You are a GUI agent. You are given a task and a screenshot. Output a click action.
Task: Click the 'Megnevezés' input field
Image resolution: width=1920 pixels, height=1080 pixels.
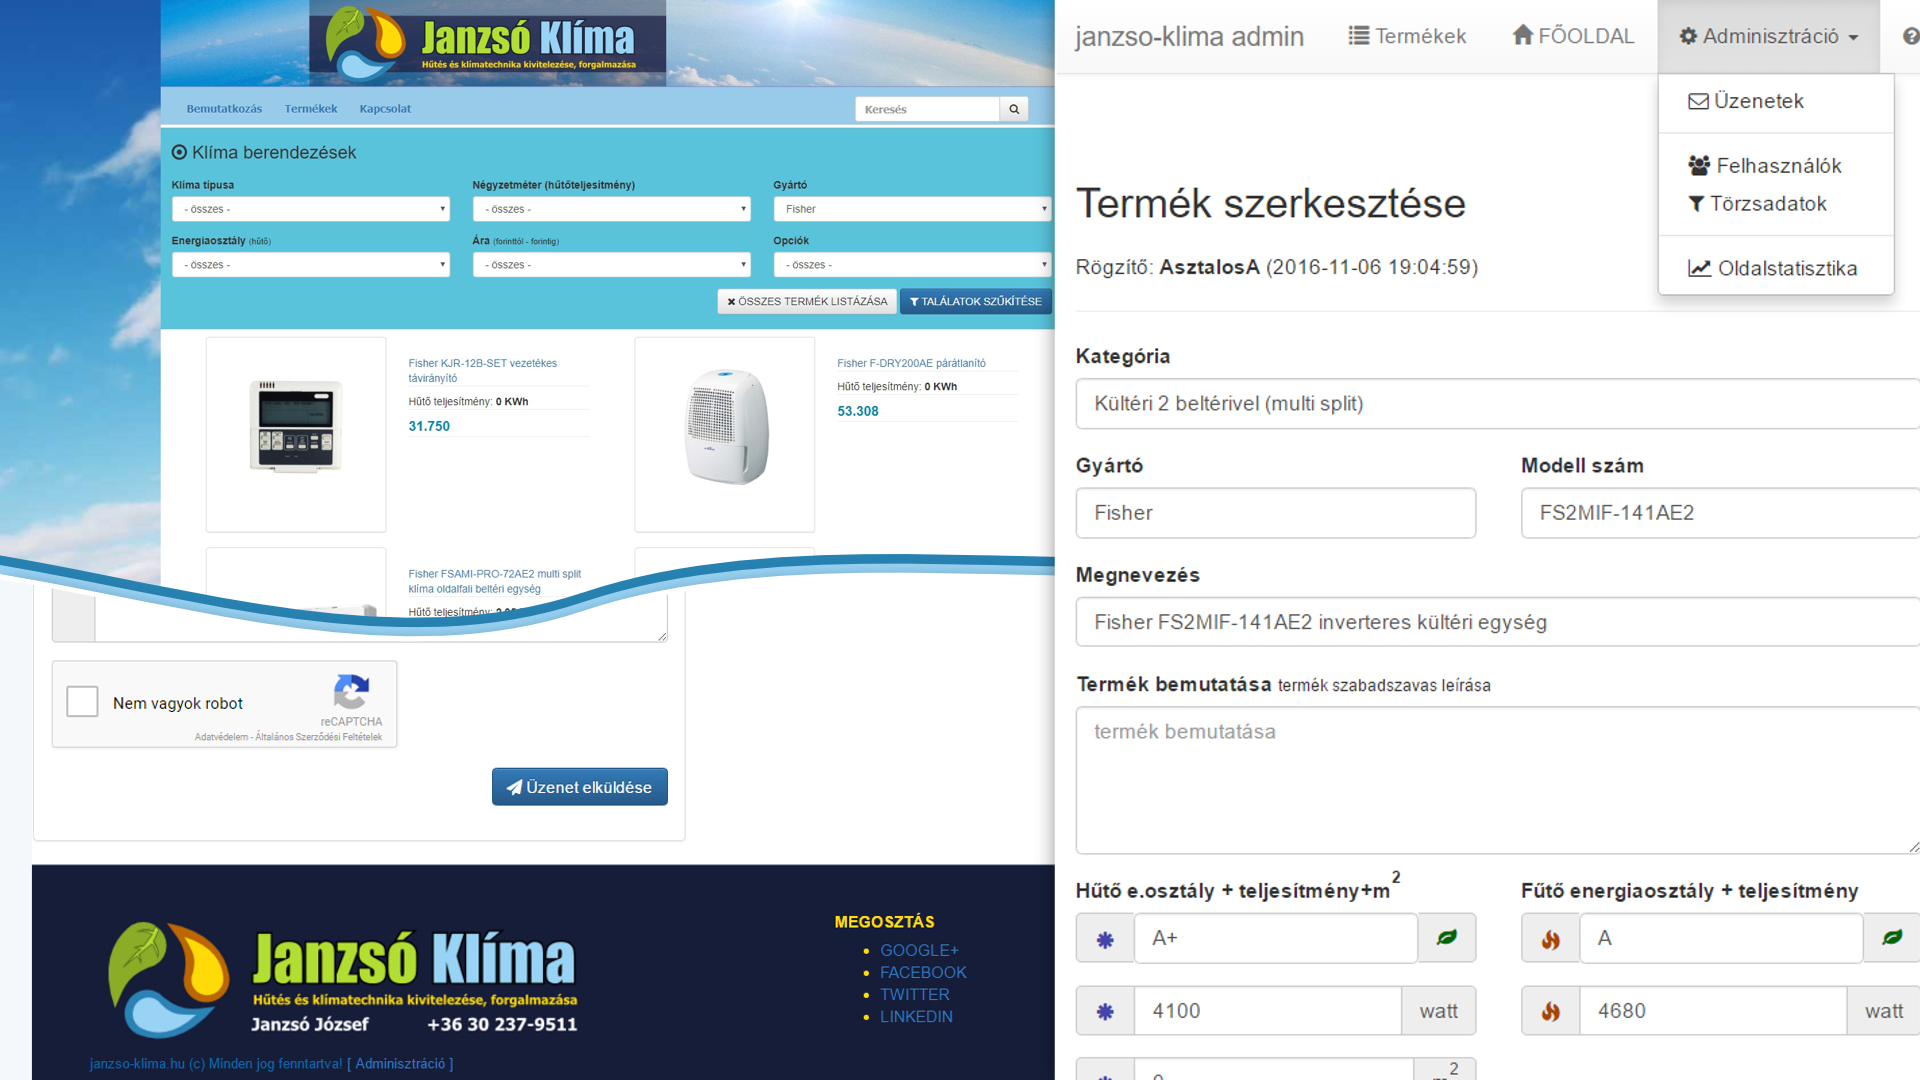click(x=1498, y=622)
